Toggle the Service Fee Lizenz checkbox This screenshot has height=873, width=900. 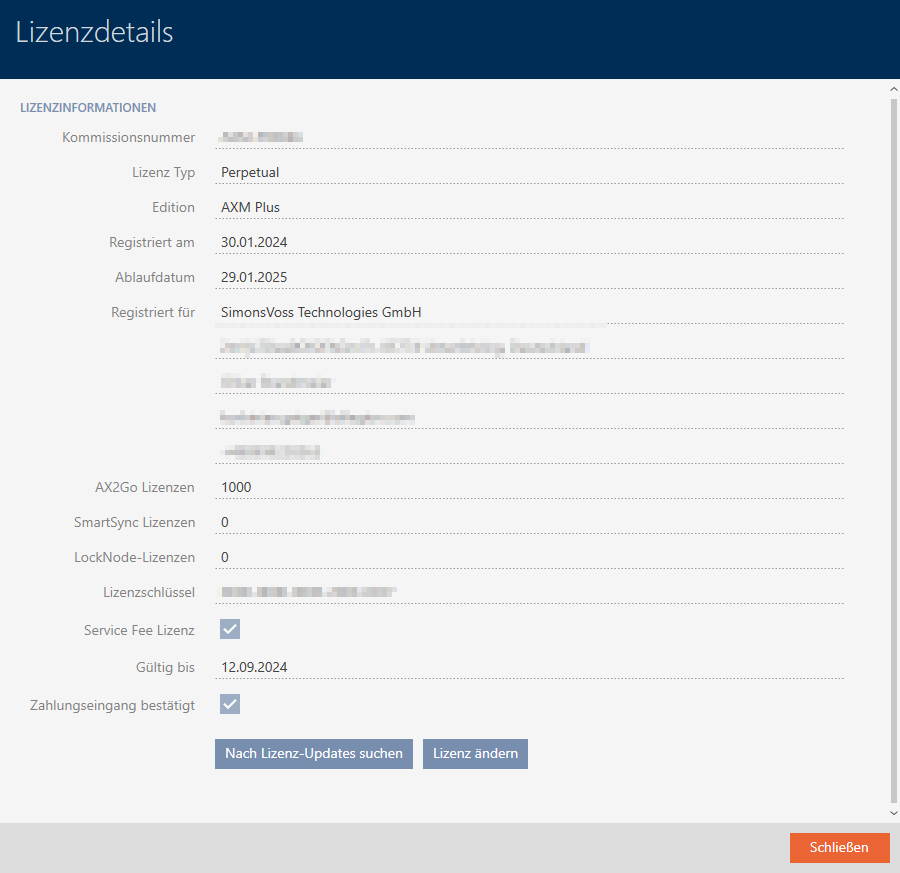[230, 629]
